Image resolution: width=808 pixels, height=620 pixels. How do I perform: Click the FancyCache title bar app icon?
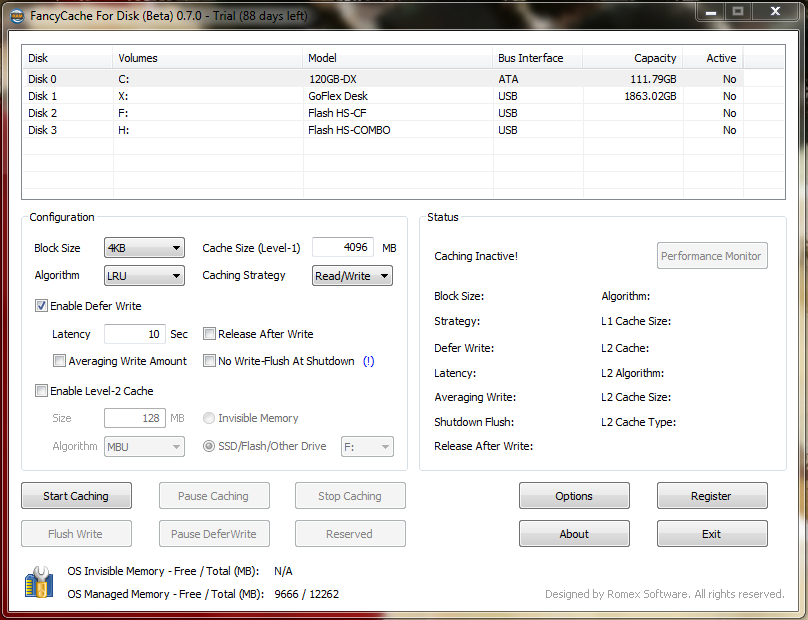tap(17, 15)
